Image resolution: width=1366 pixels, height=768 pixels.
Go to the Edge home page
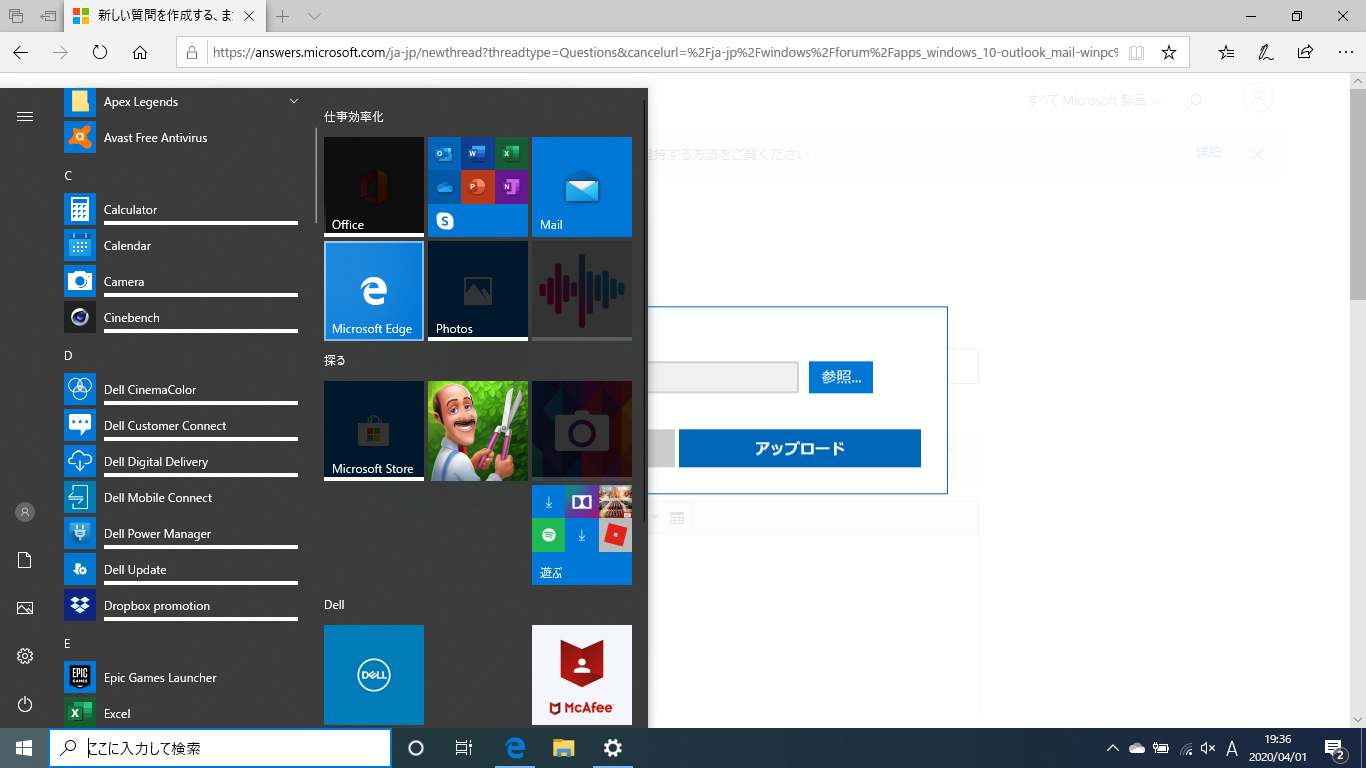(140, 52)
